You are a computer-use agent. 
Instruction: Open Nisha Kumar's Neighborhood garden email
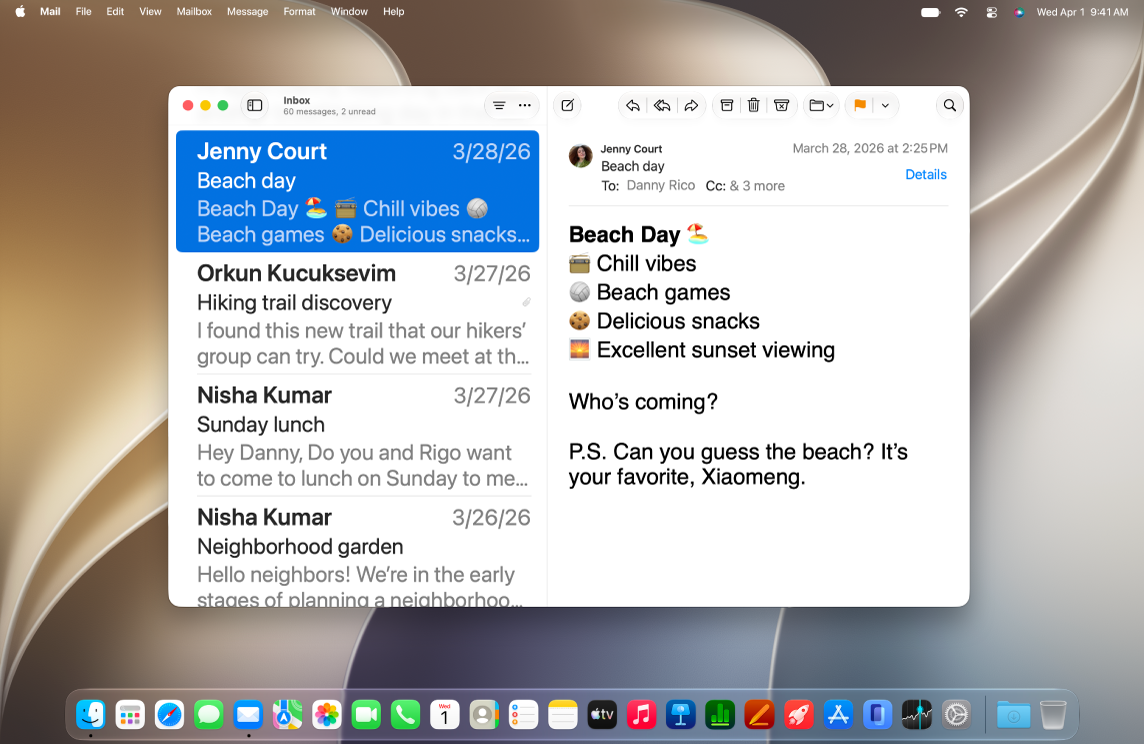point(357,553)
